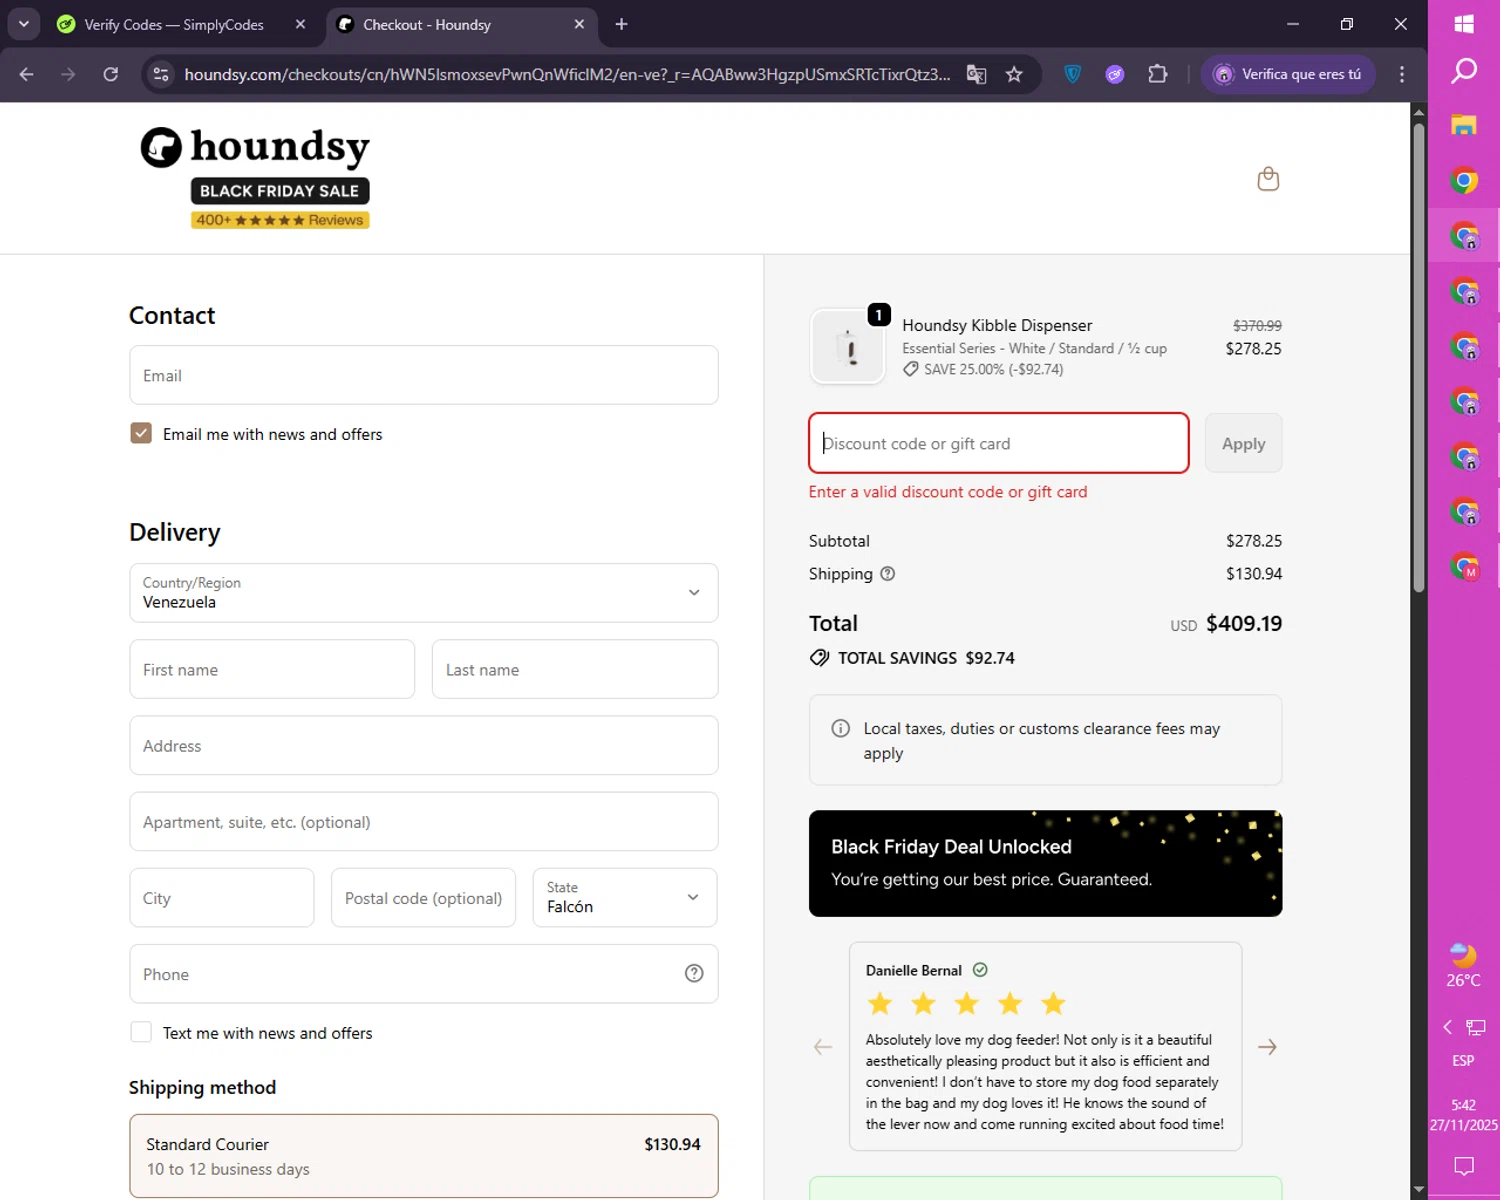Open the notification center icon
Image resolution: width=1500 pixels, height=1200 pixels.
click(1464, 1166)
